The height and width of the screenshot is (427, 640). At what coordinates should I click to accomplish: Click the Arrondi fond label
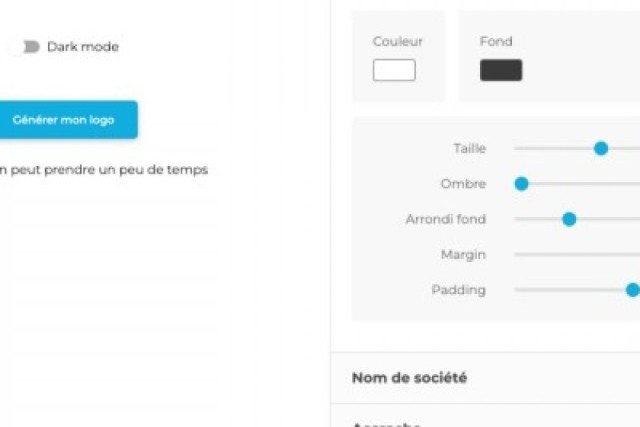(x=445, y=219)
